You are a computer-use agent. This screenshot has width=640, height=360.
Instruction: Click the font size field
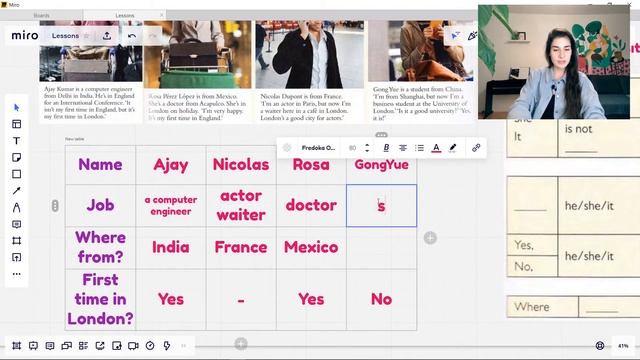tap(353, 148)
